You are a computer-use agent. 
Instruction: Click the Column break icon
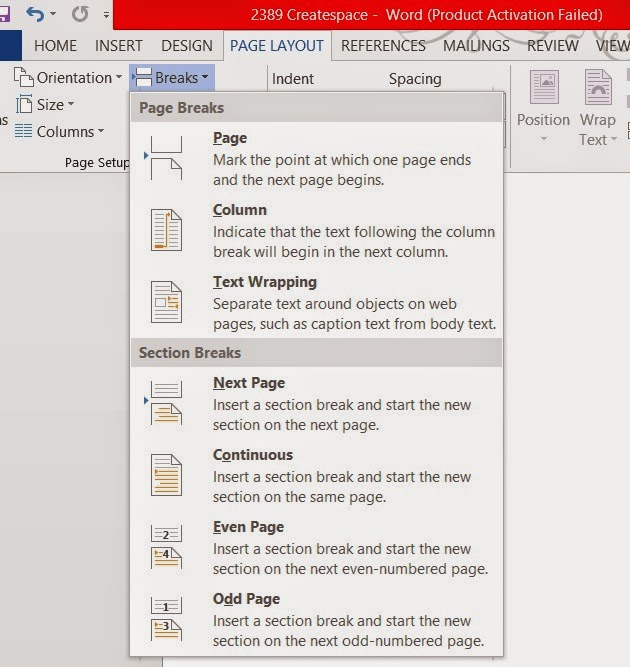coord(166,230)
